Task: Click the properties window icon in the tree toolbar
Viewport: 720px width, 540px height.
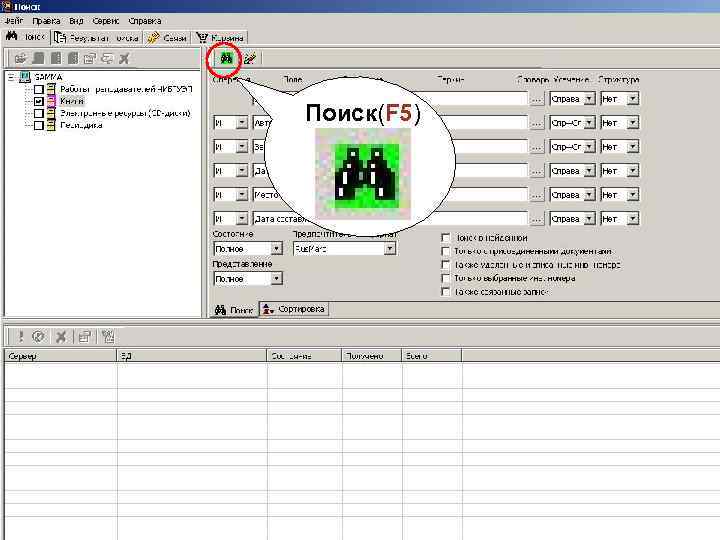Action: coord(90,58)
